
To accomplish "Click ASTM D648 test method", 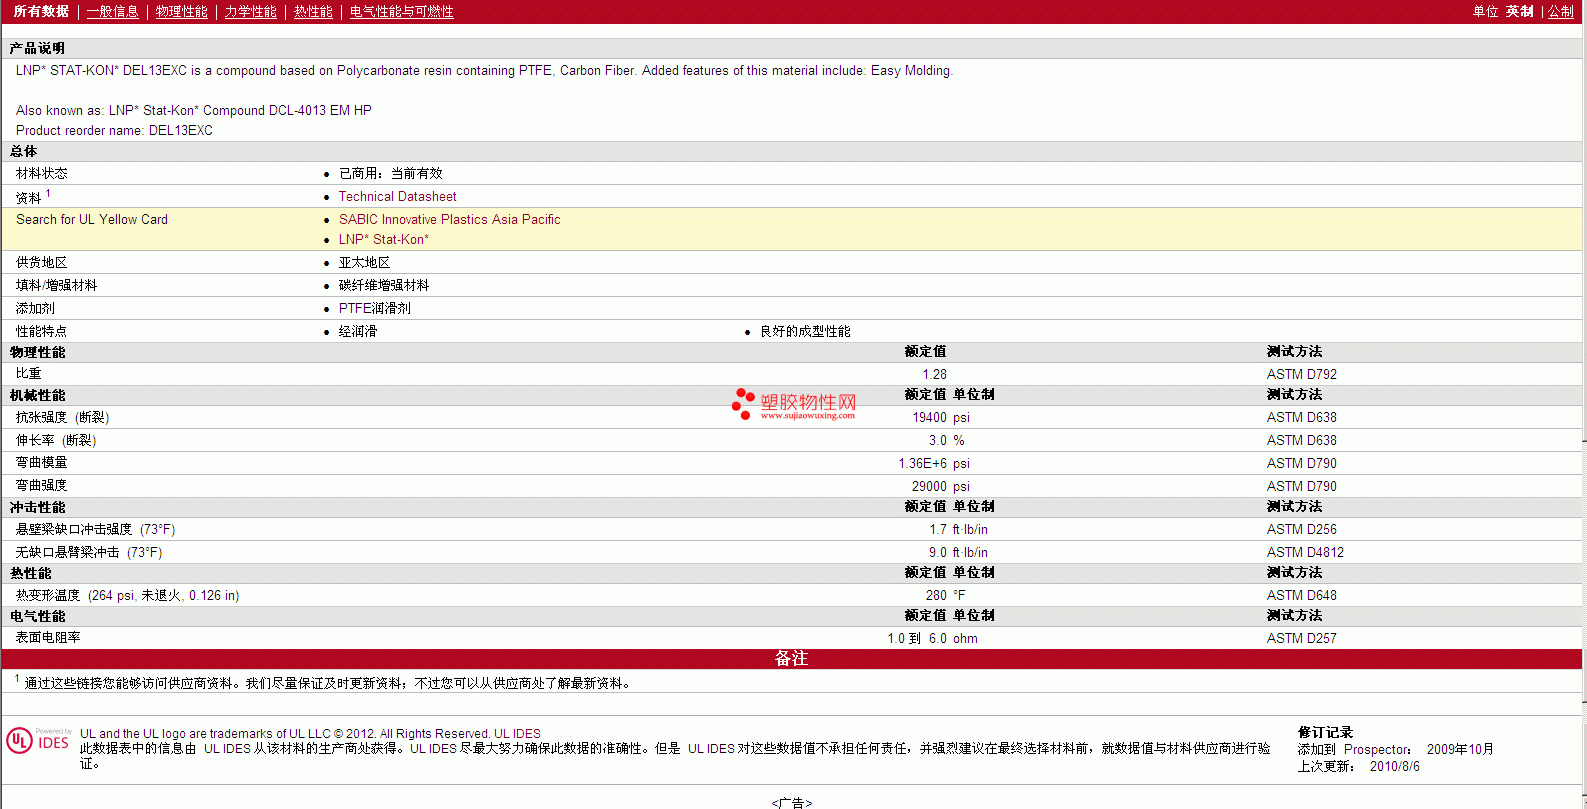I will click(x=1302, y=596).
